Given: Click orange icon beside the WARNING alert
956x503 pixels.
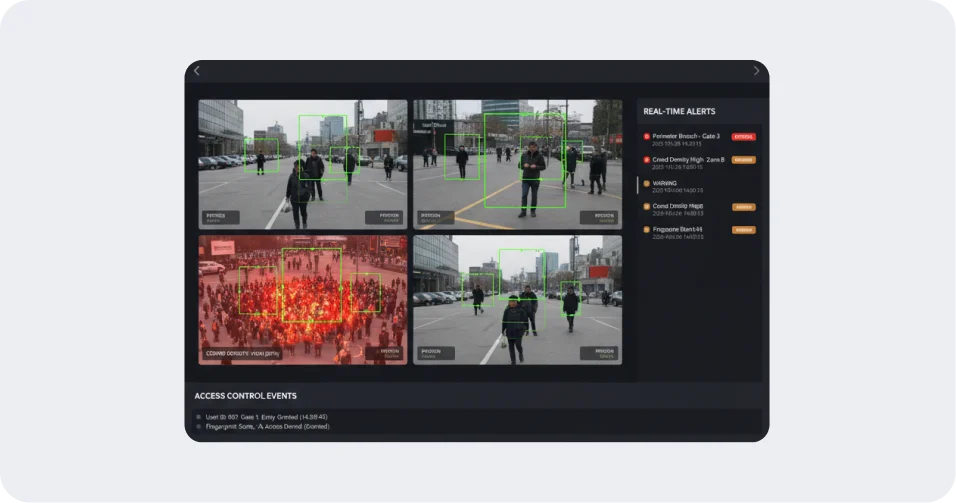Looking at the screenshot, I should point(646,184).
